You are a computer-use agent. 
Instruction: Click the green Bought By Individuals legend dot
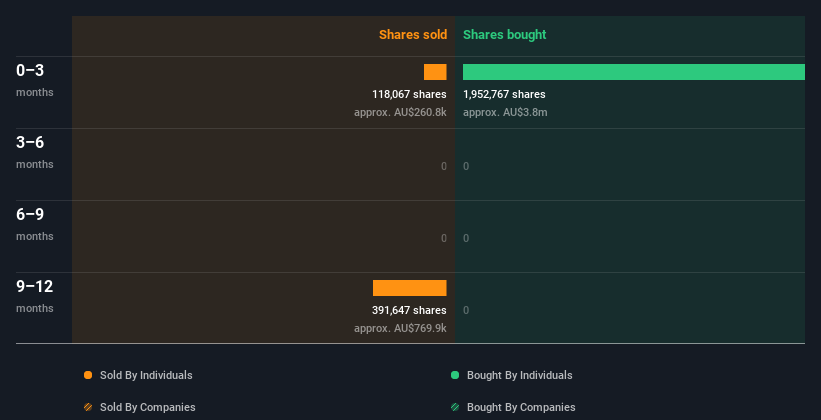(x=455, y=375)
